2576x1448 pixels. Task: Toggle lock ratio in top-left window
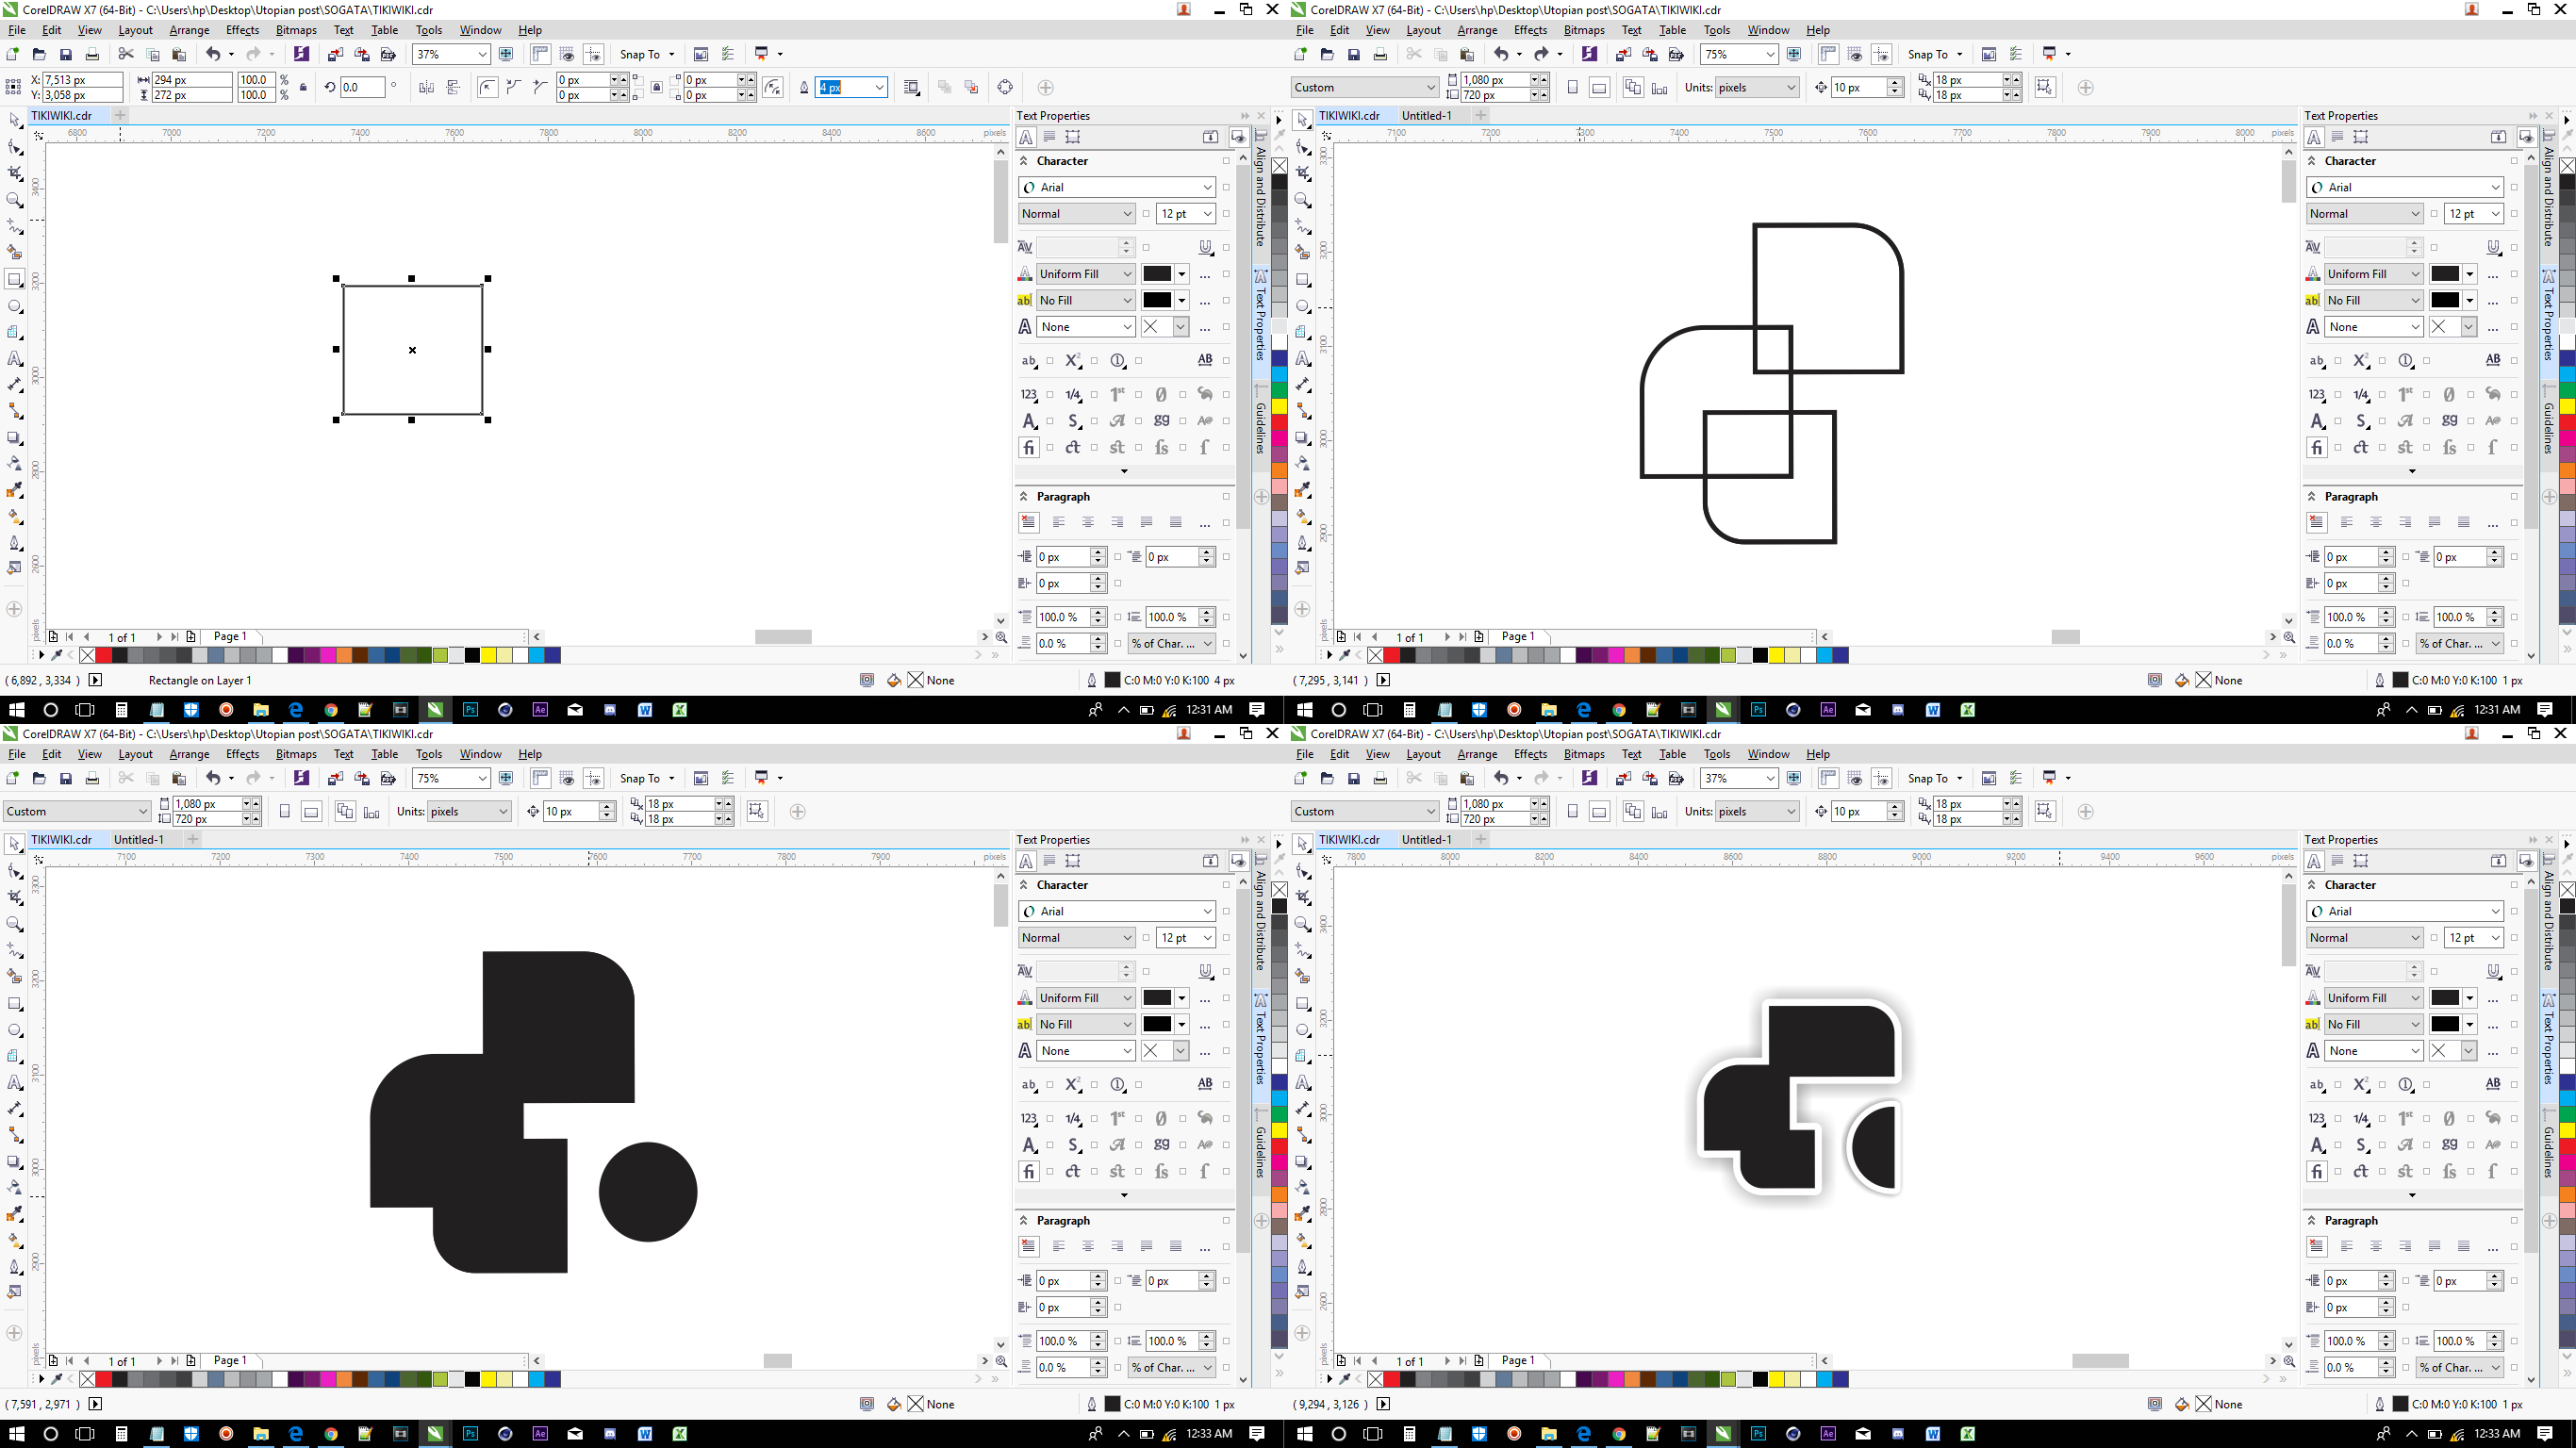304,88
